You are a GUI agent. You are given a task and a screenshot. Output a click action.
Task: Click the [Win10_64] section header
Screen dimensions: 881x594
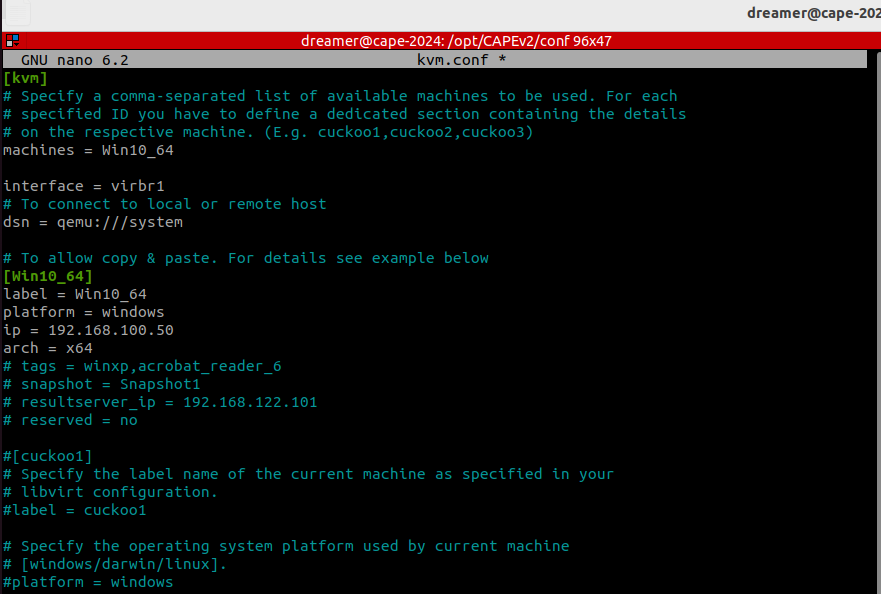coord(48,276)
